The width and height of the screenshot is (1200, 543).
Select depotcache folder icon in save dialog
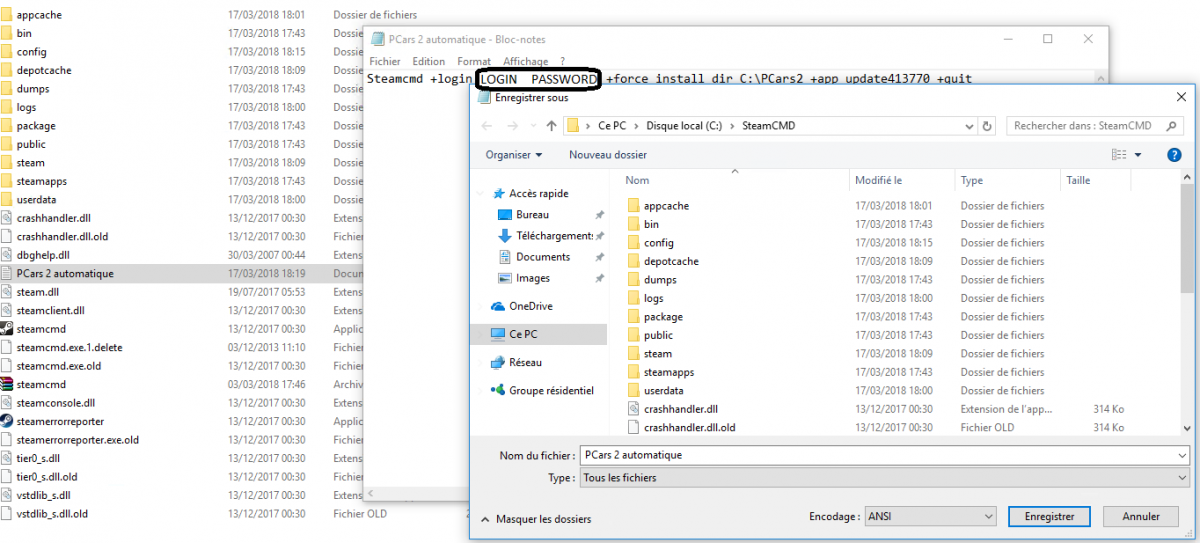[x=633, y=261]
